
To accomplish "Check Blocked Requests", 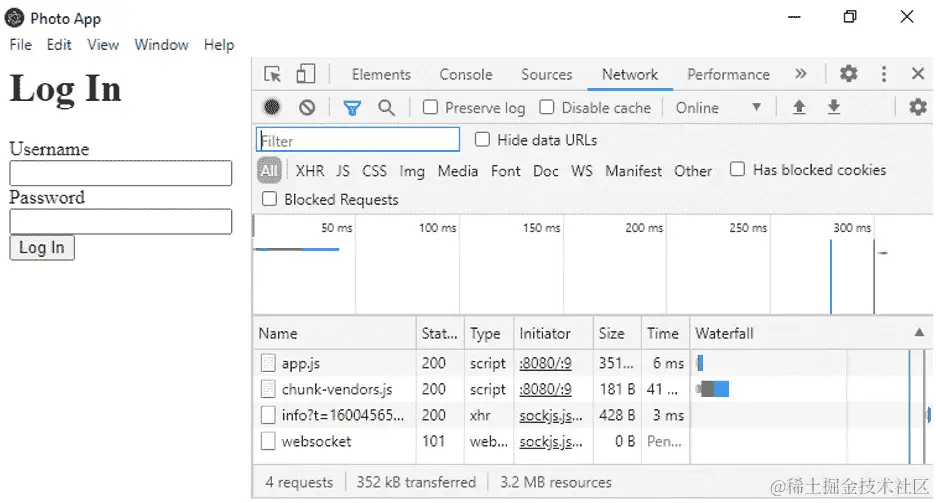I will pyautogui.click(x=269, y=199).
